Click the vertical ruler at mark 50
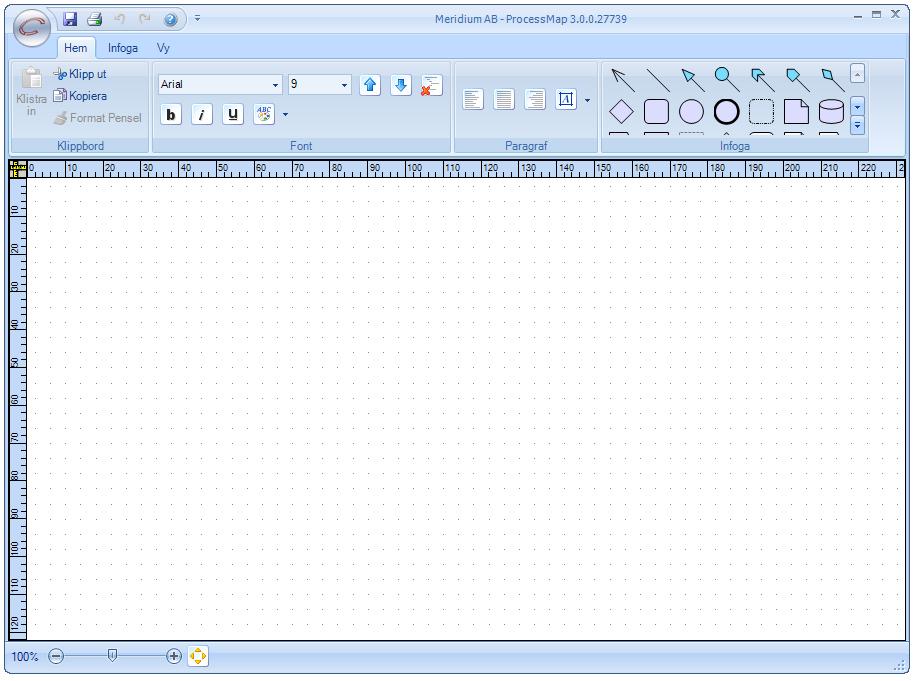Viewport: 916px width, 681px height. coord(16,362)
